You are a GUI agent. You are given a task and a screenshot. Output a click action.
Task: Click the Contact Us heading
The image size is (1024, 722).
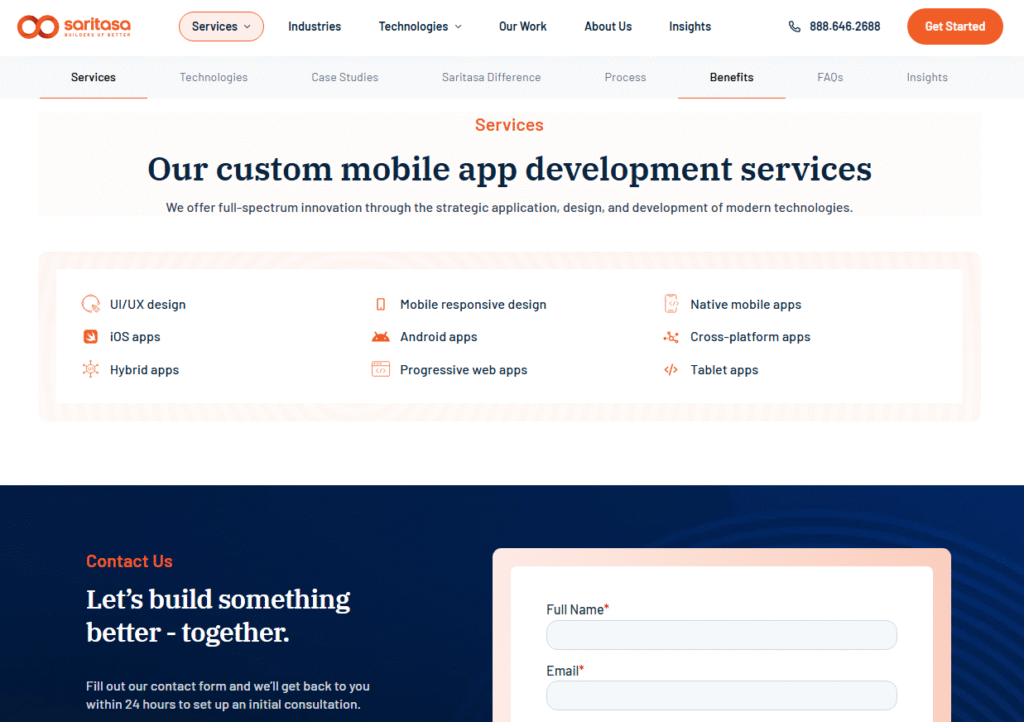tap(129, 561)
